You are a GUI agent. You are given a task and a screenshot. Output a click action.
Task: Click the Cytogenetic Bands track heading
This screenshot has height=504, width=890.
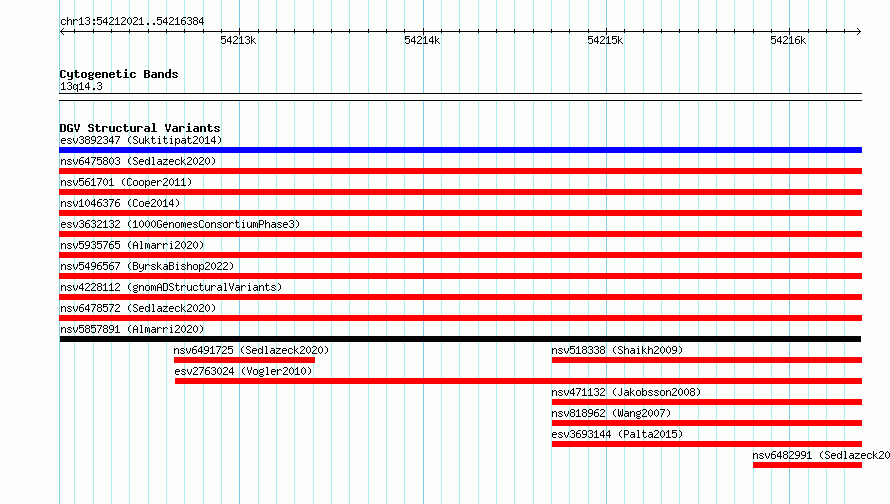tap(119, 74)
